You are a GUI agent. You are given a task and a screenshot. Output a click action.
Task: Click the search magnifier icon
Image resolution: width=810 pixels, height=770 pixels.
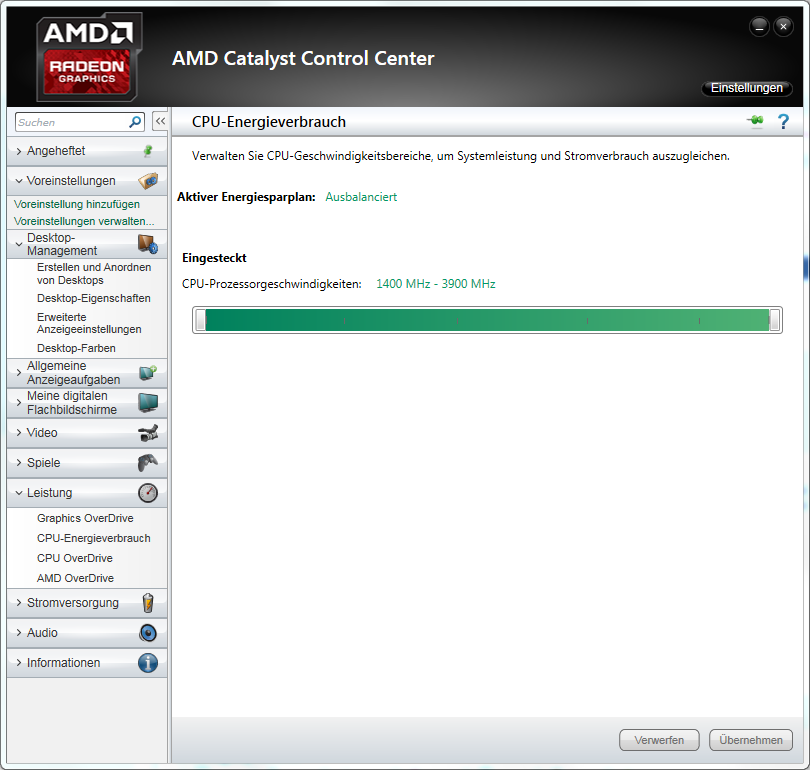click(x=135, y=122)
